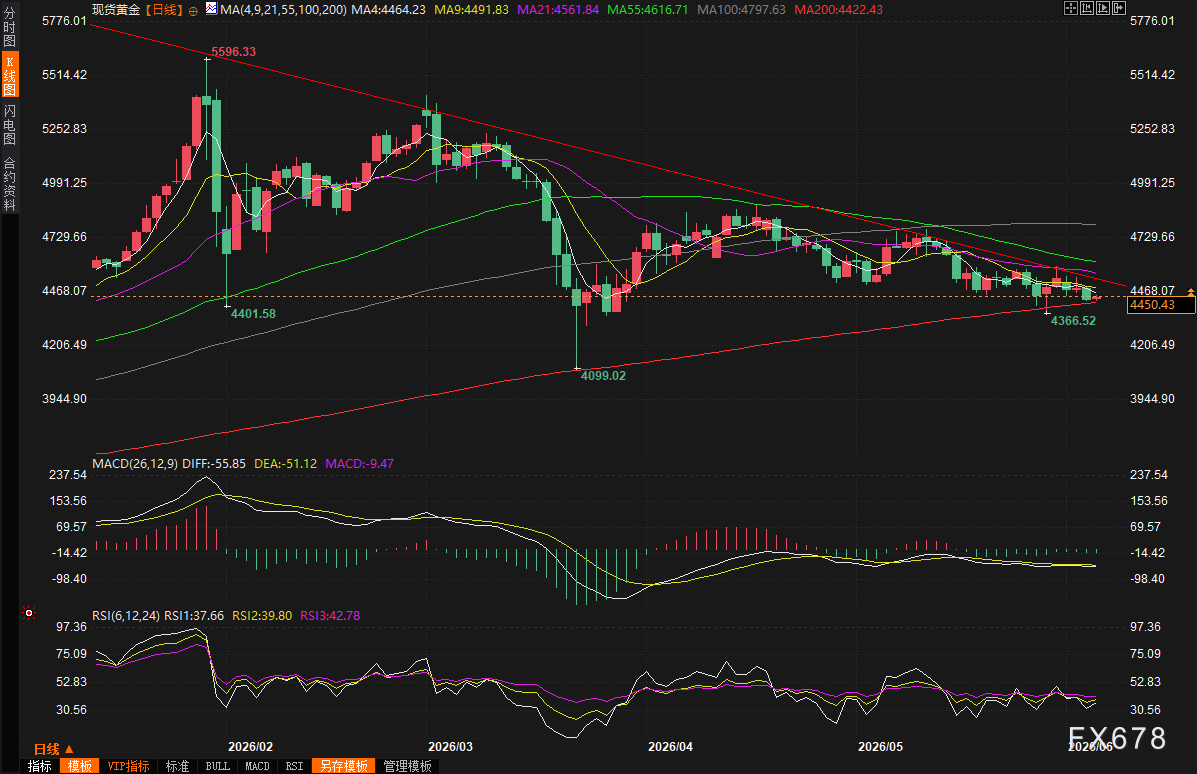Click the DIFF:-55.85 value
Viewport: 1197px width, 774px height.
click(214, 463)
